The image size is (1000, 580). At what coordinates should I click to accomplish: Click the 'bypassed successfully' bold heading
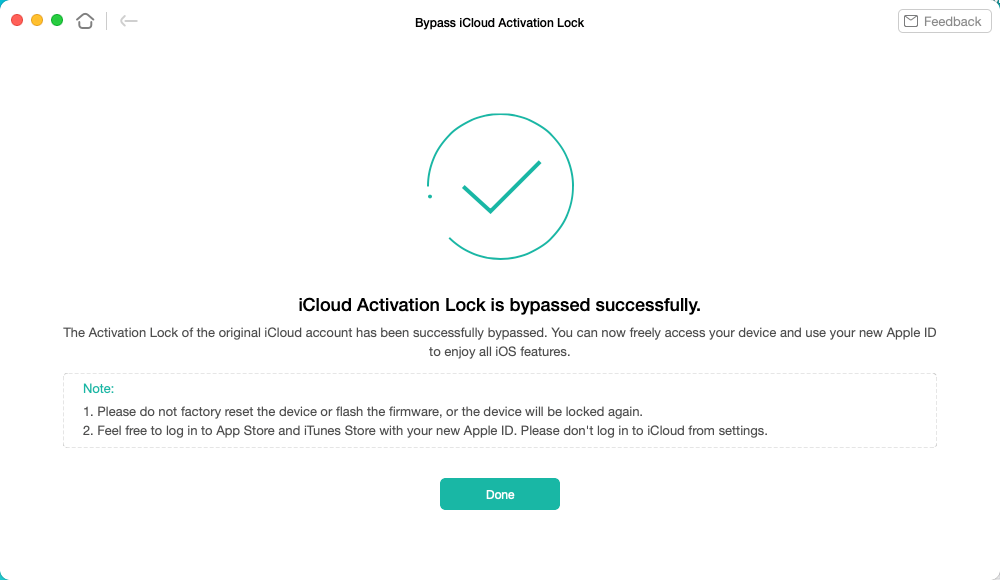click(x=499, y=304)
